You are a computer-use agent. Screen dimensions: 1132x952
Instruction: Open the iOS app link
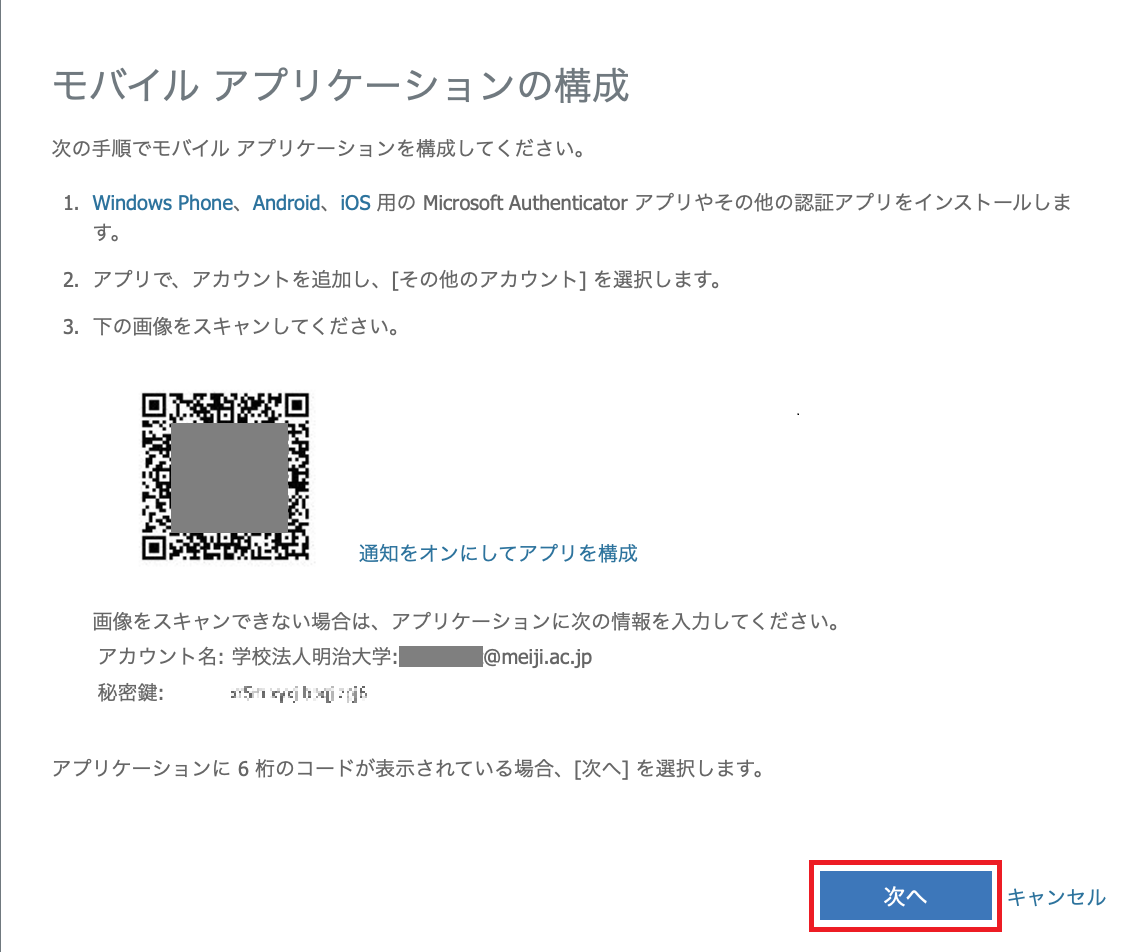pyautogui.click(x=355, y=203)
